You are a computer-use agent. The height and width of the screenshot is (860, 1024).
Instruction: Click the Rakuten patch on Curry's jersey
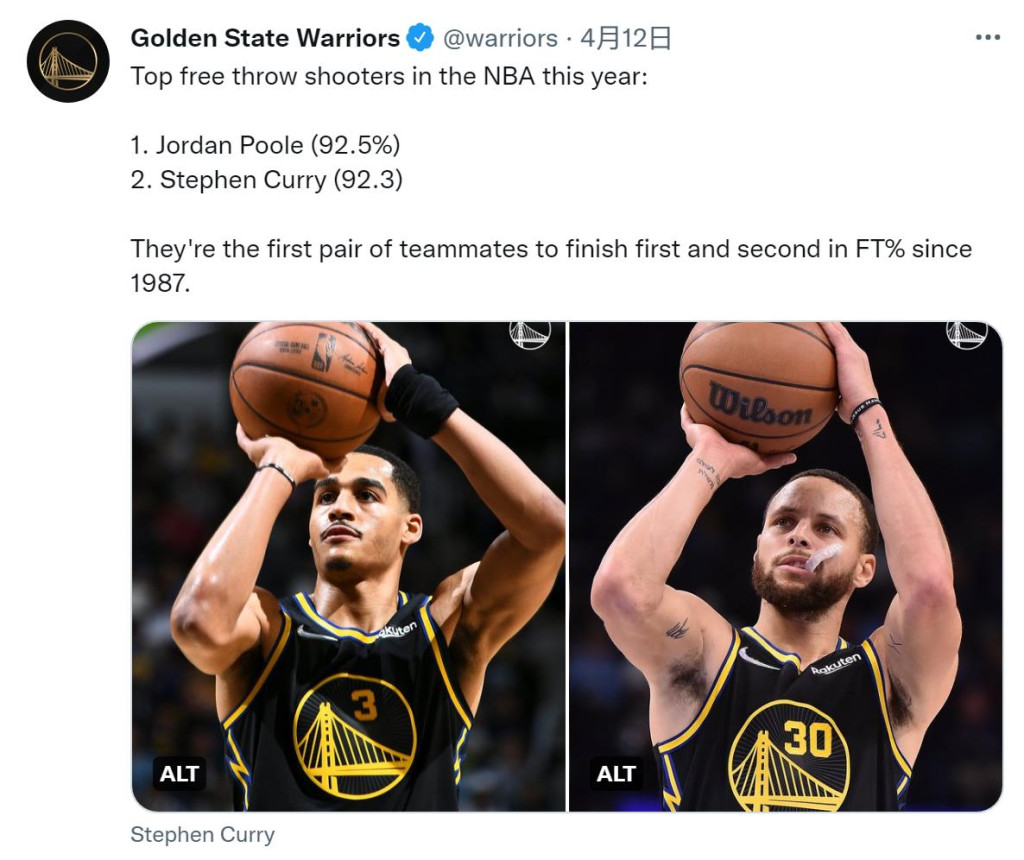point(835,663)
